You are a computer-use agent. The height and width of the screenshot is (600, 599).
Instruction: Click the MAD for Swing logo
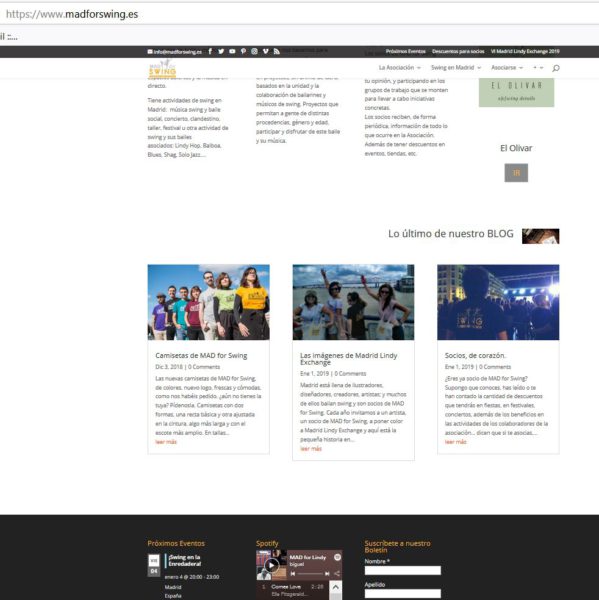pos(162,68)
